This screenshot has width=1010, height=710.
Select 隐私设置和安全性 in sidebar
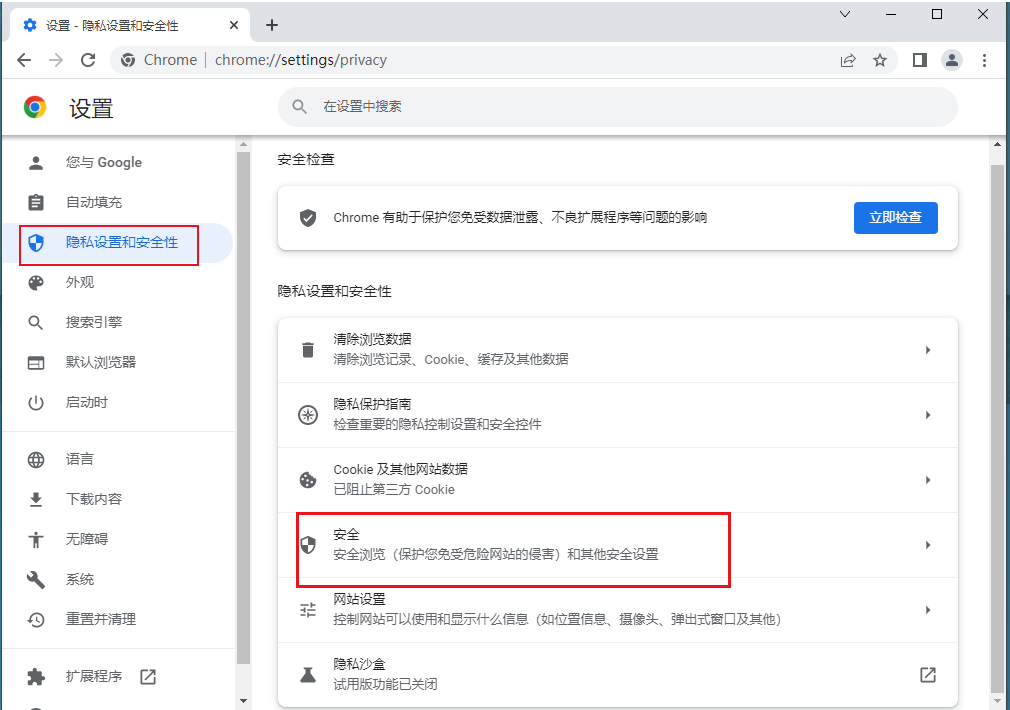(x=118, y=242)
